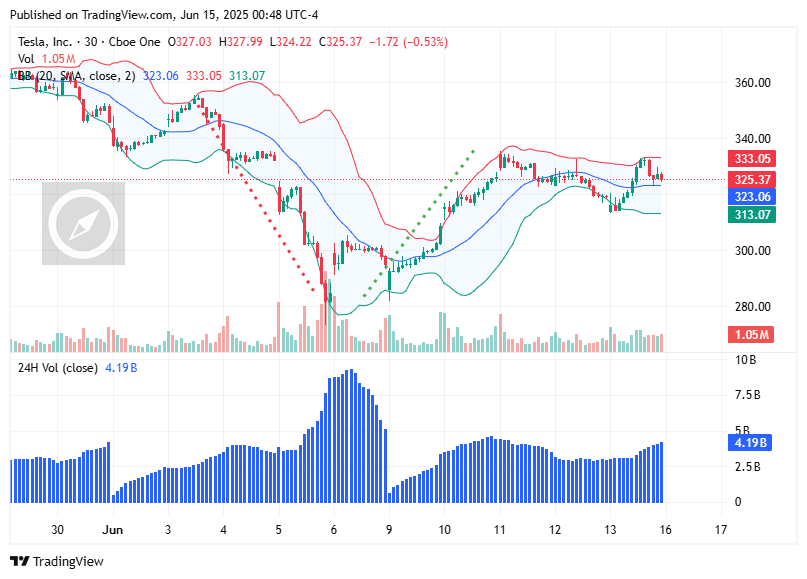Viewport: 807px width, 579px height.
Task: Click the high price H327.99
Action: coord(240,42)
